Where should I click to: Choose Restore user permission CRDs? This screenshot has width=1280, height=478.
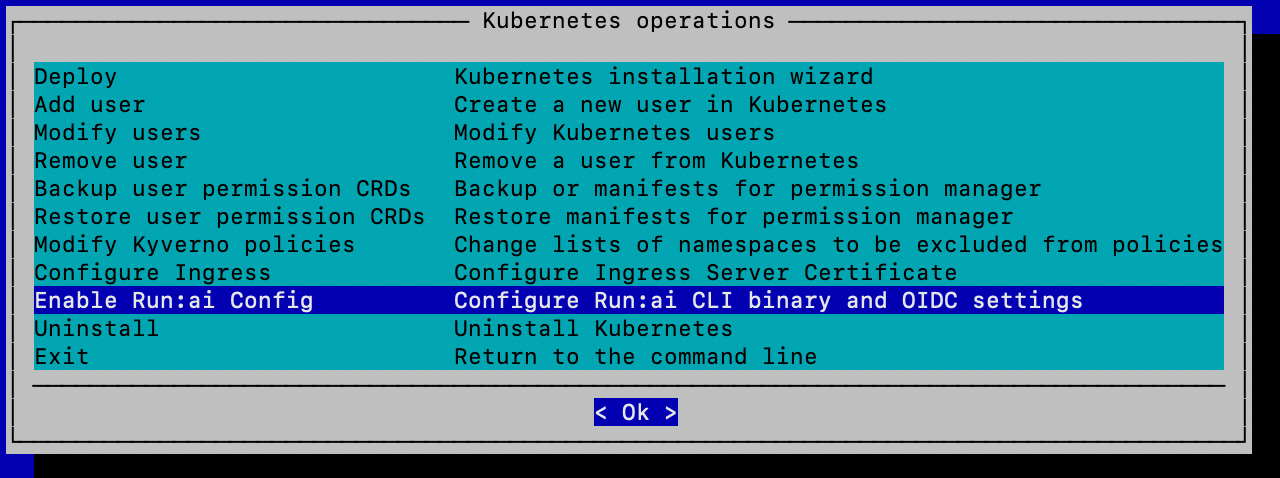(x=230, y=217)
